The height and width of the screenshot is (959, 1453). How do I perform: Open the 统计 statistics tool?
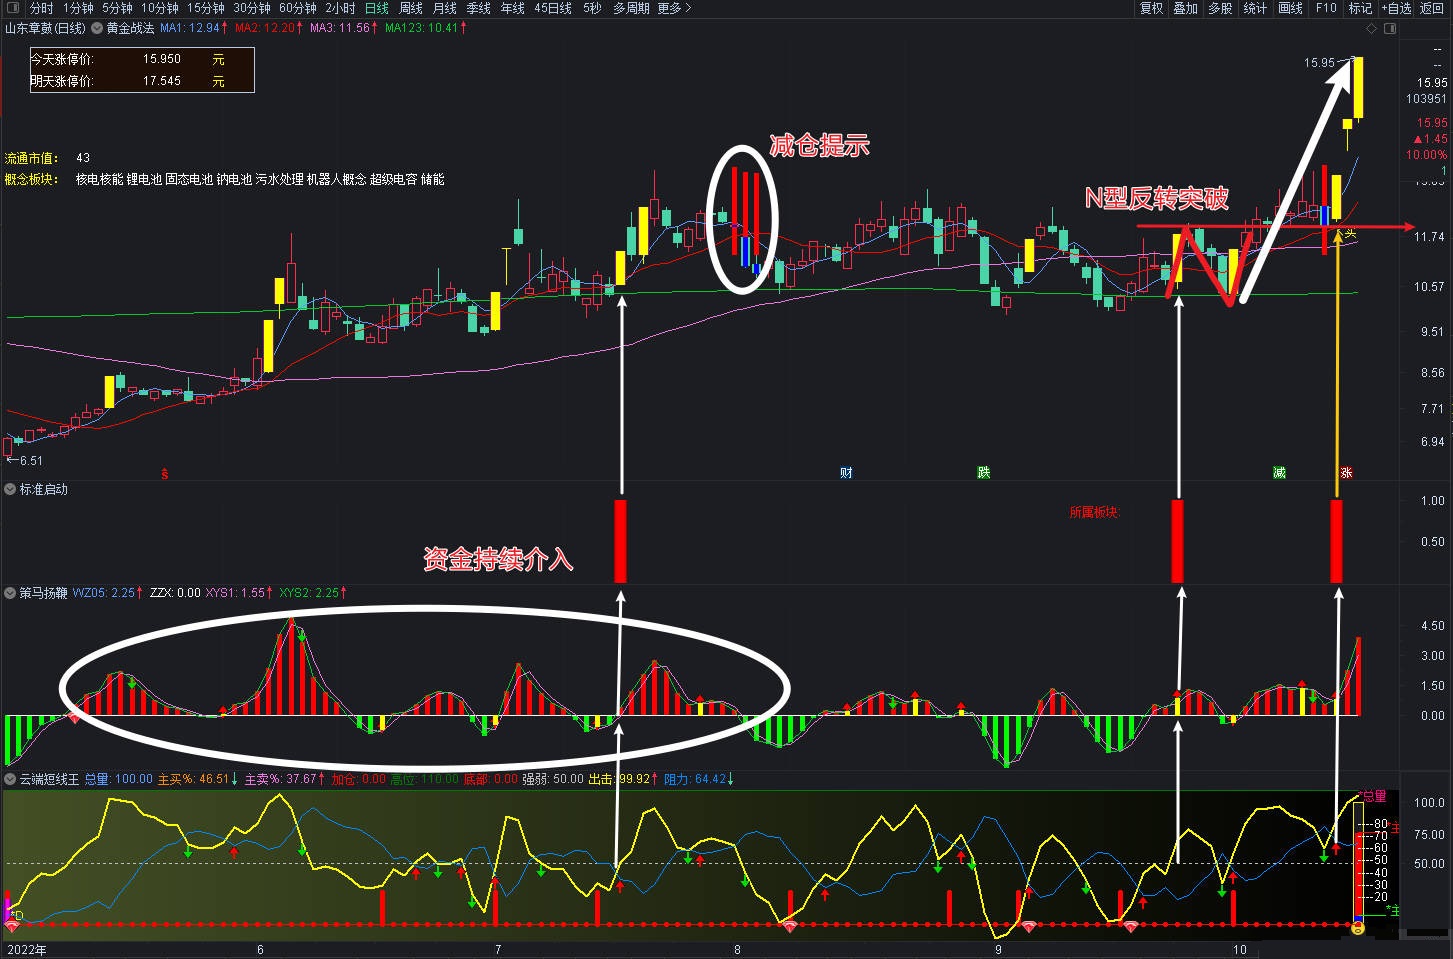coord(1255,8)
